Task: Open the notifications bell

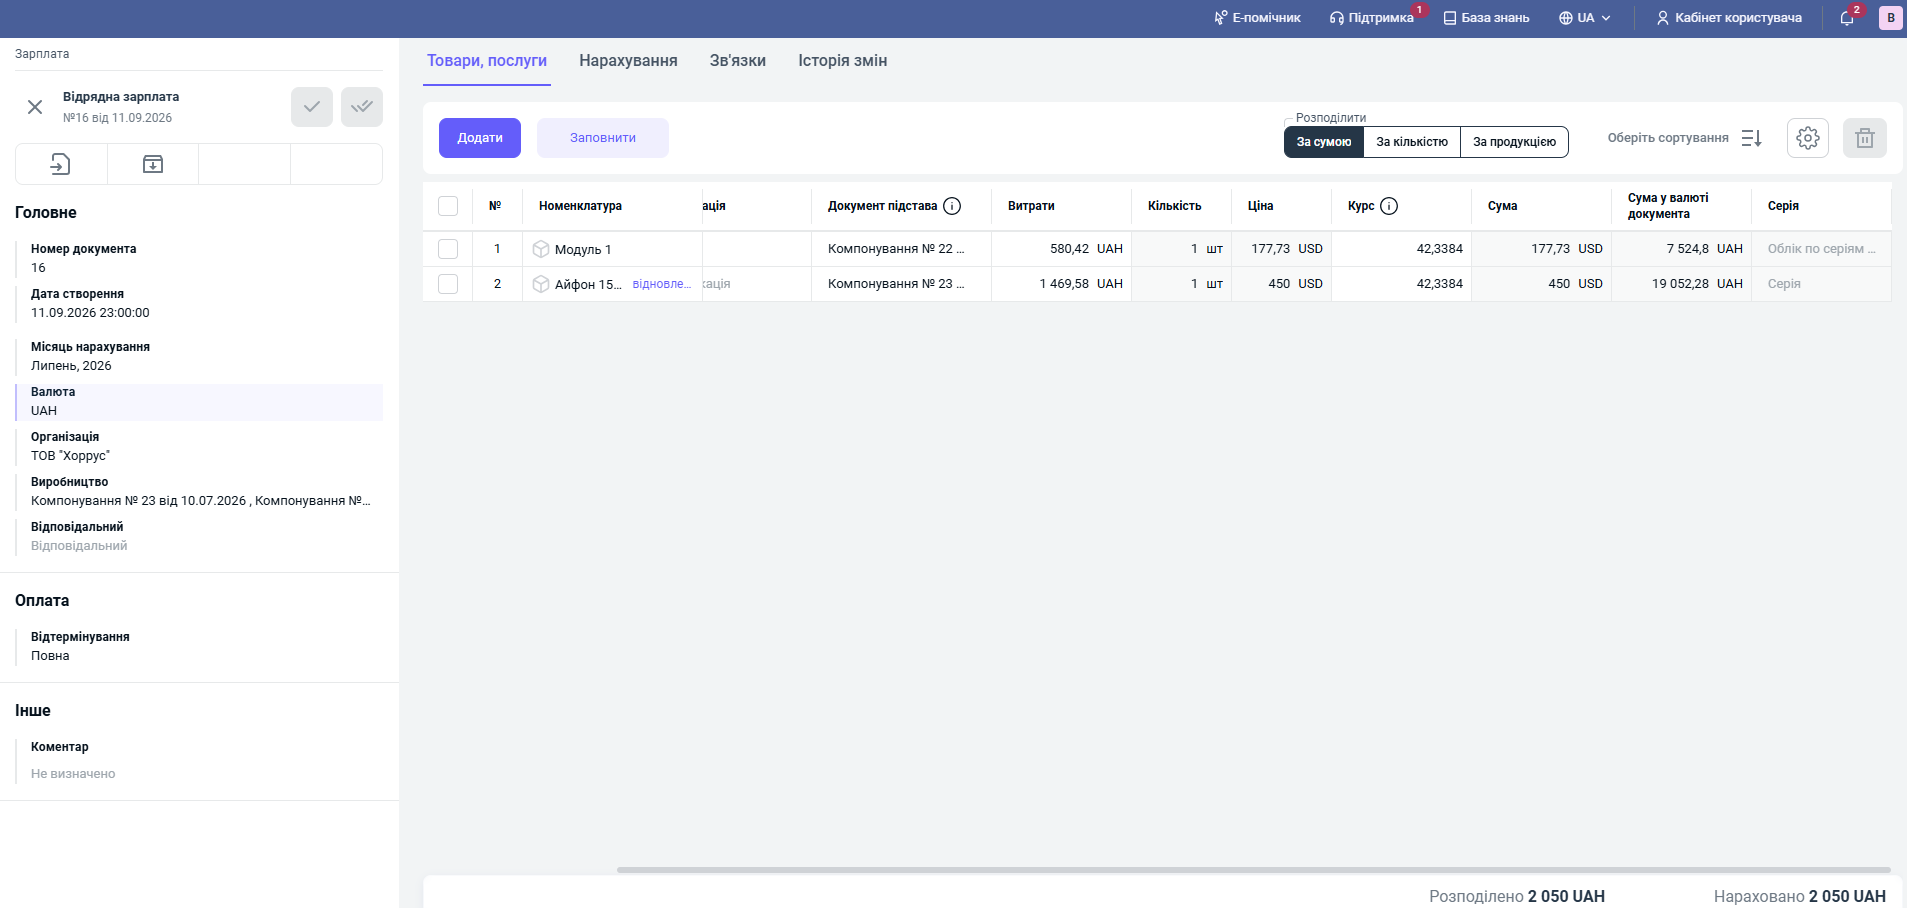Action: pyautogui.click(x=1847, y=18)
